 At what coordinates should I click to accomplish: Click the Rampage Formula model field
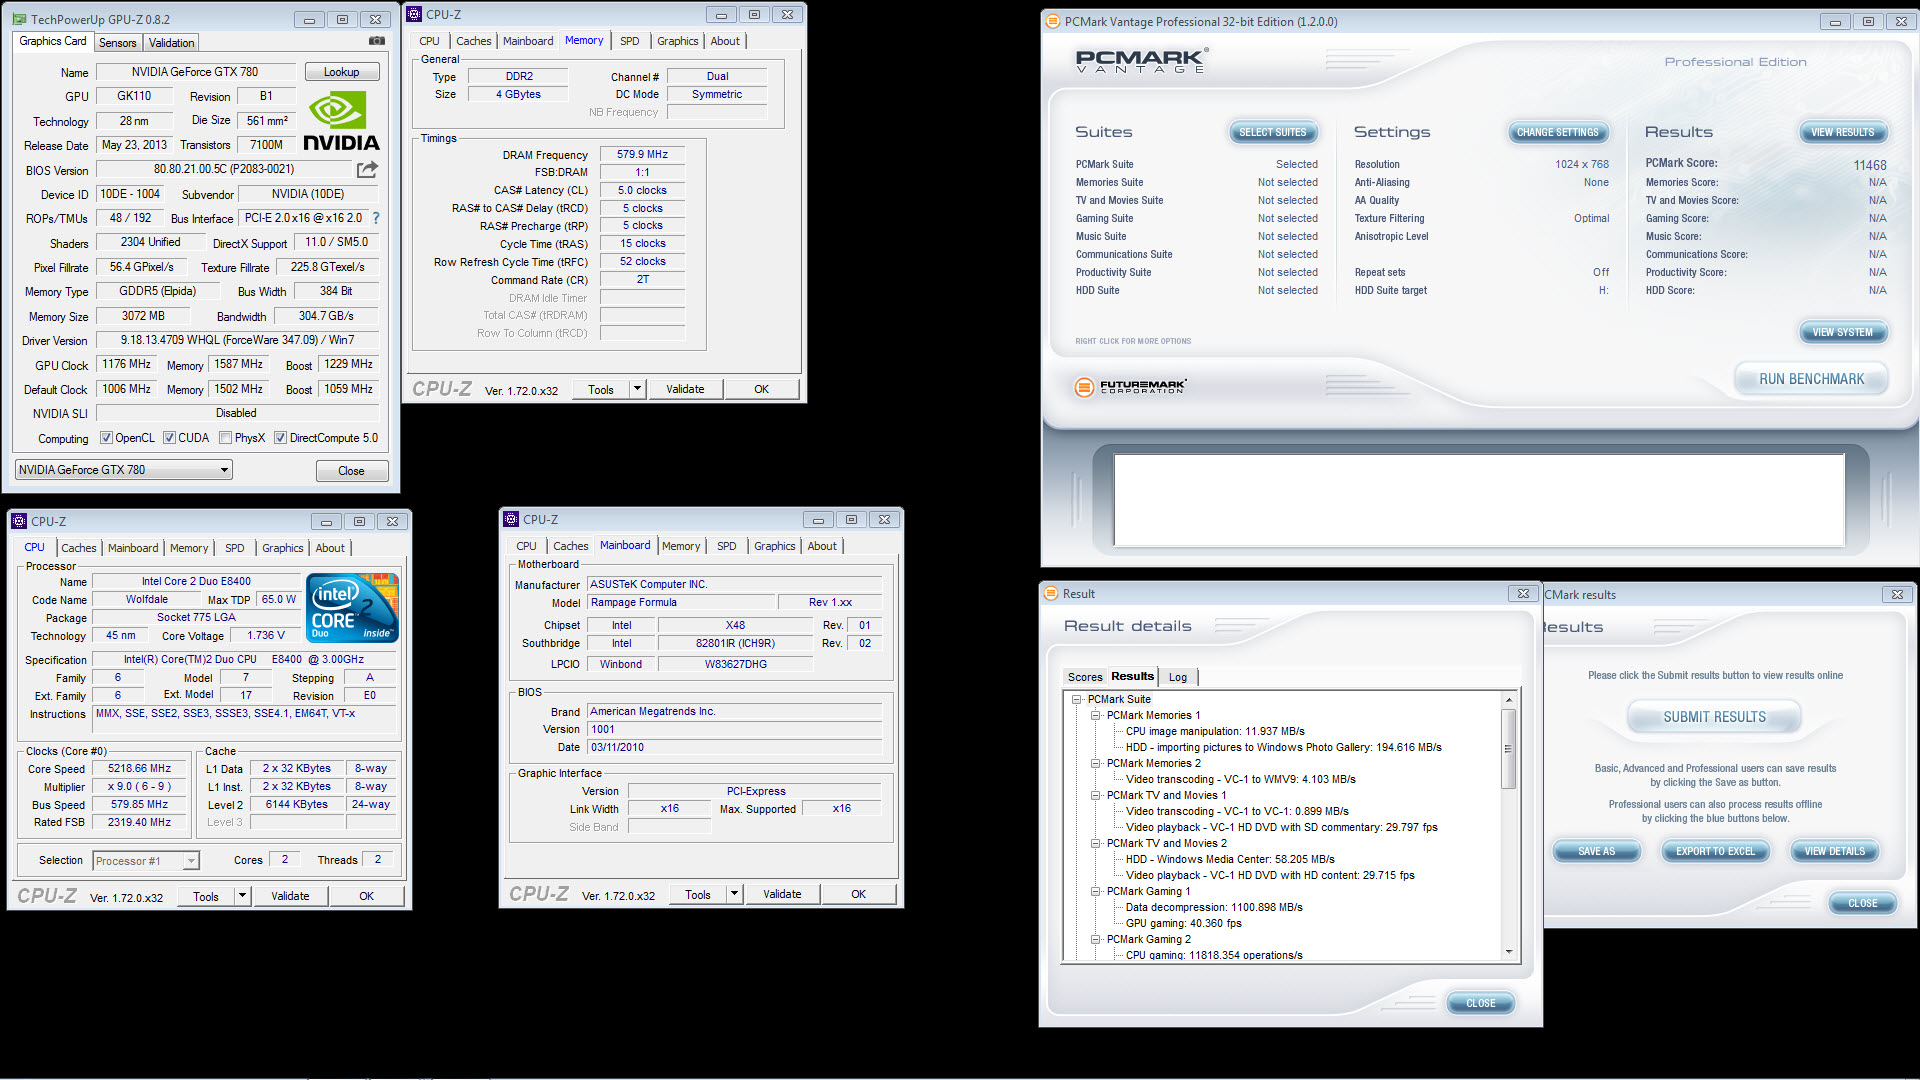681,602
